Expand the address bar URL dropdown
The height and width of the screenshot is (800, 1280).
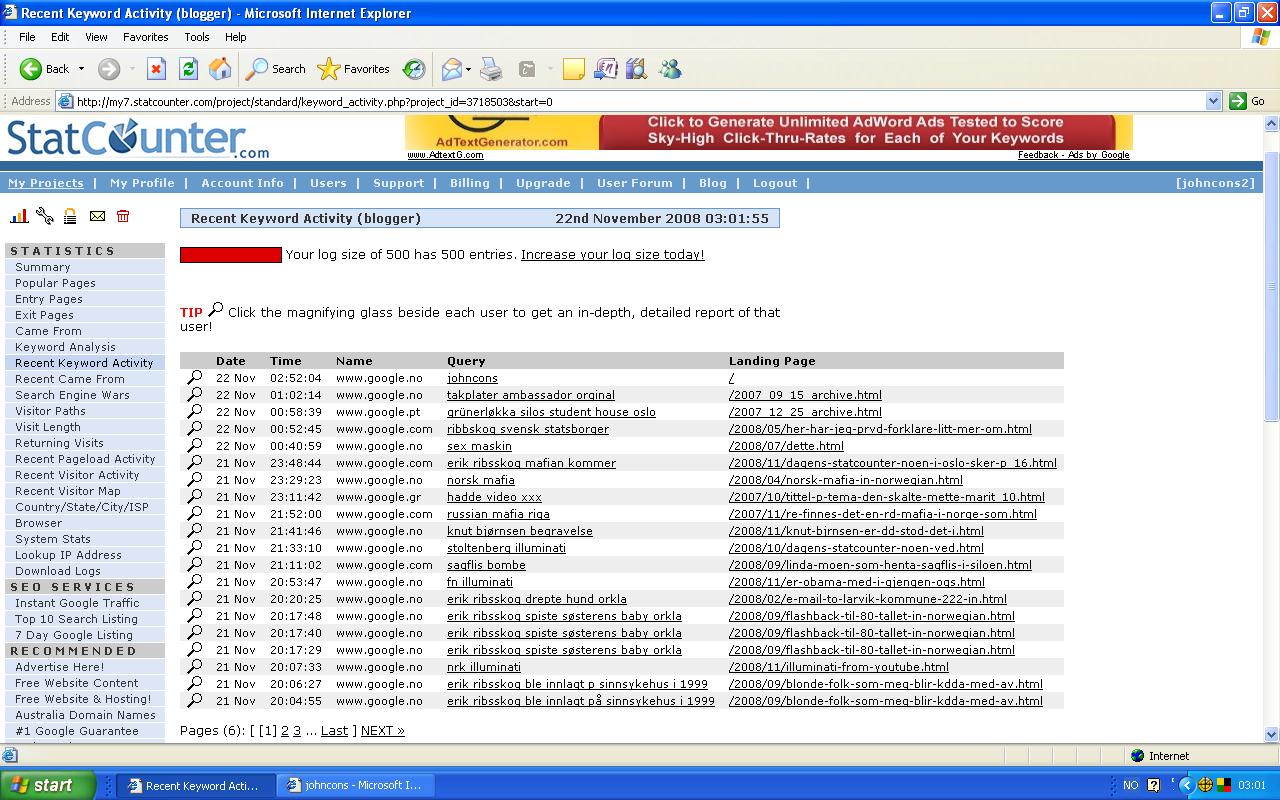1213,101
